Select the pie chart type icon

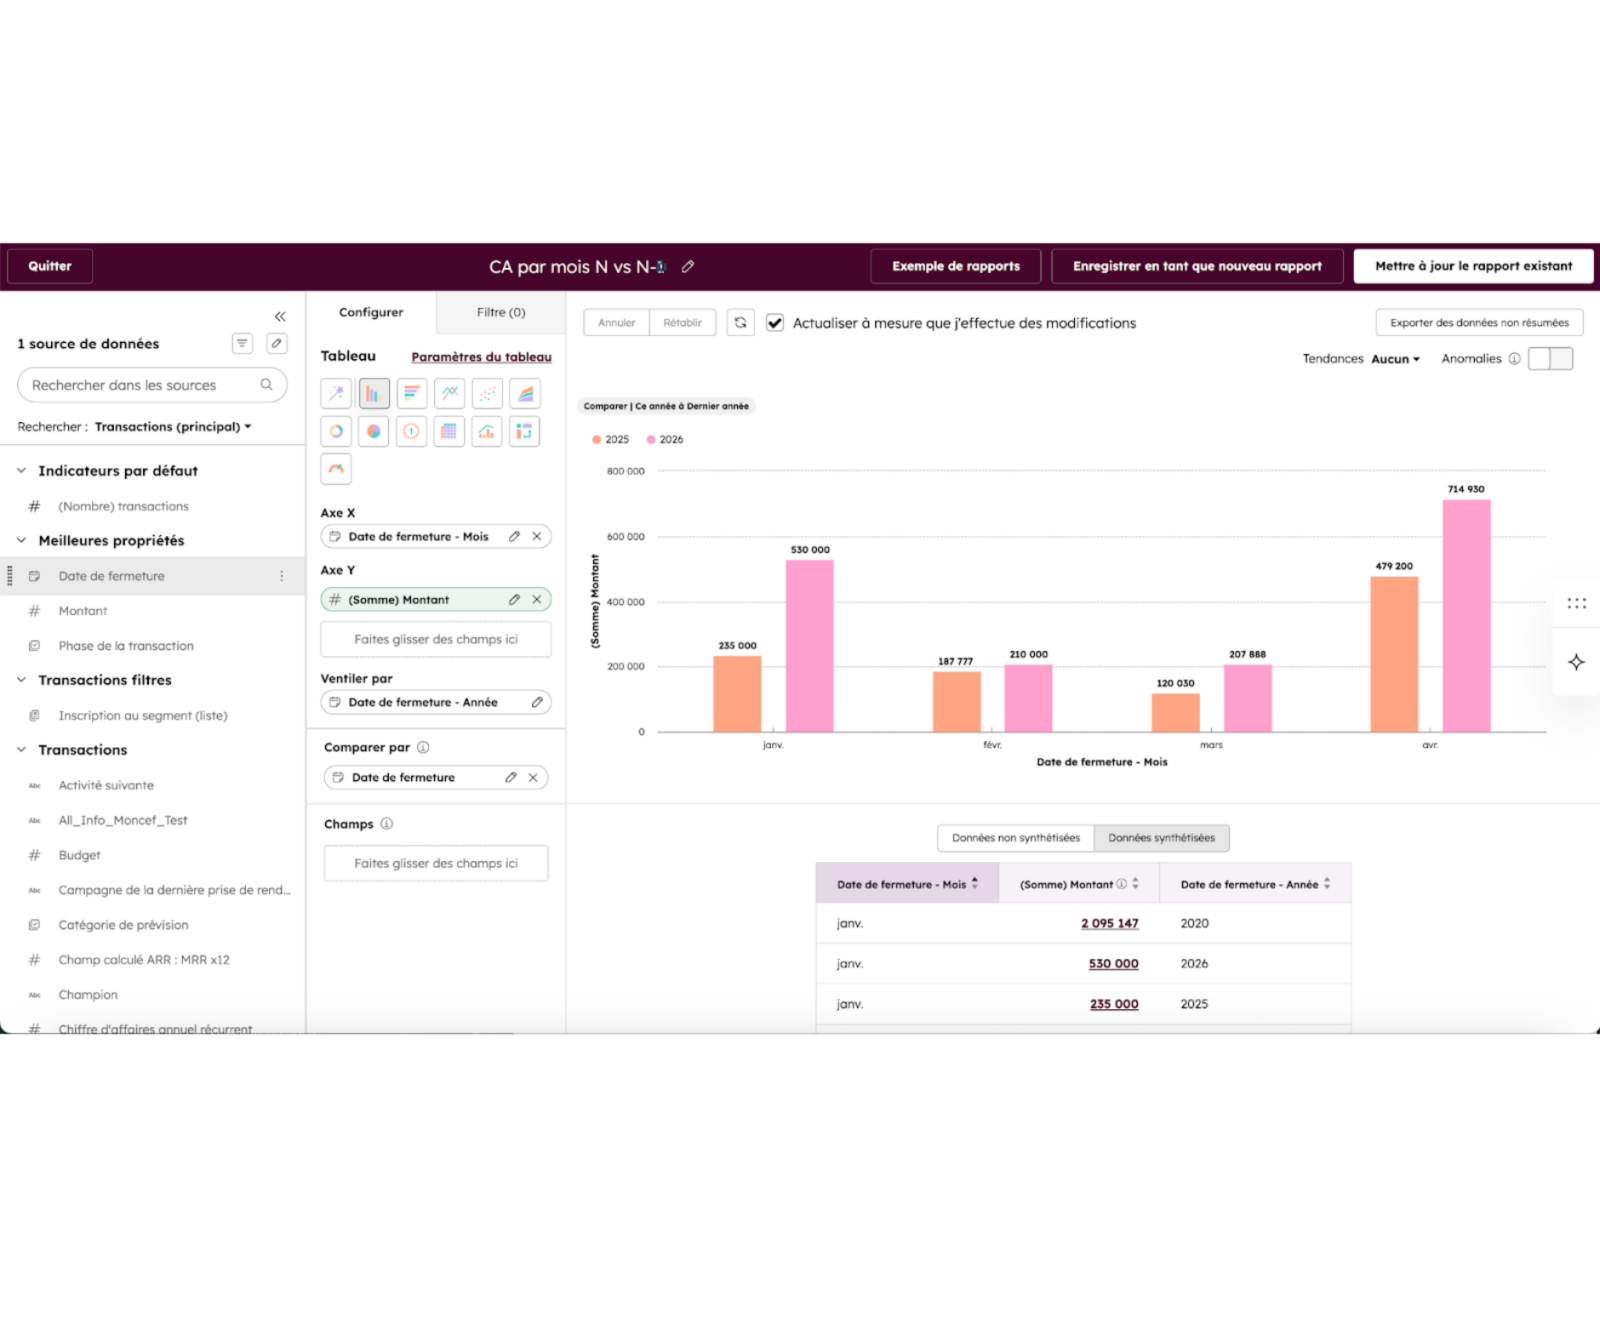373,432
